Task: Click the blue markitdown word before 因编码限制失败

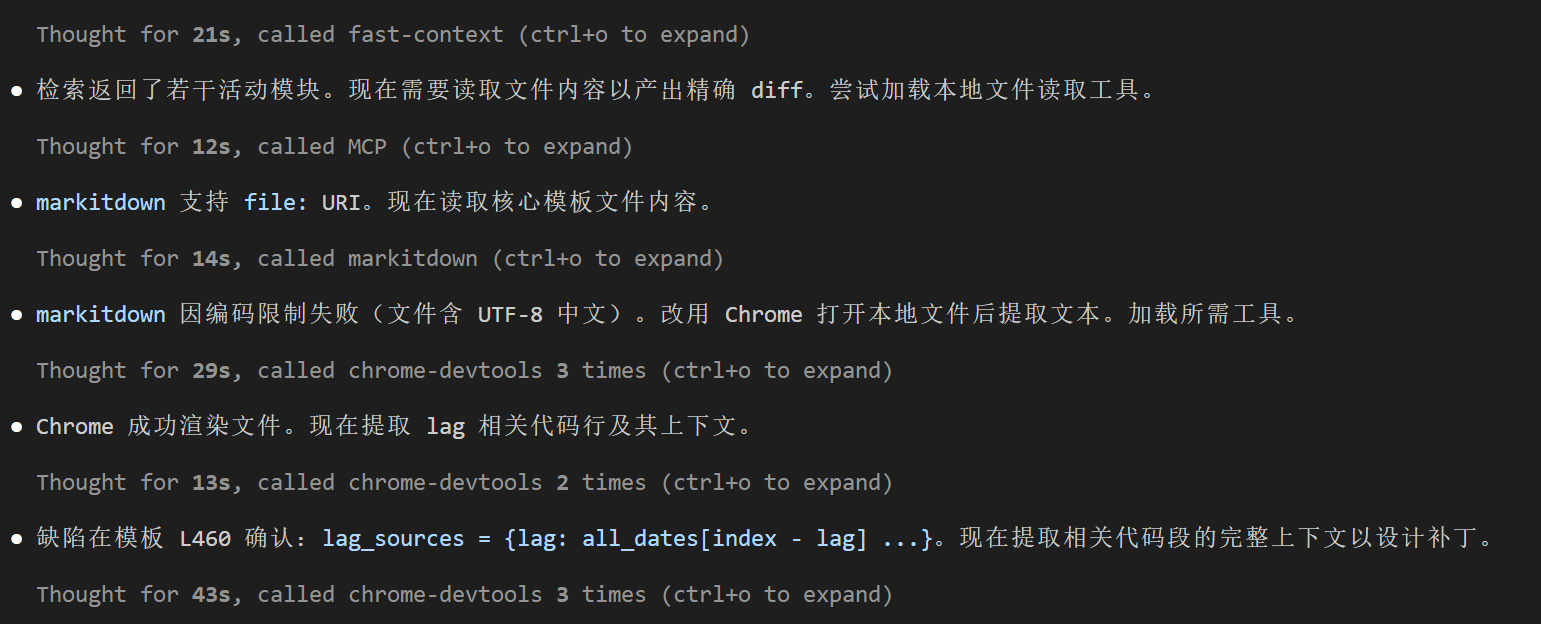Action: (x=101, y=314)
